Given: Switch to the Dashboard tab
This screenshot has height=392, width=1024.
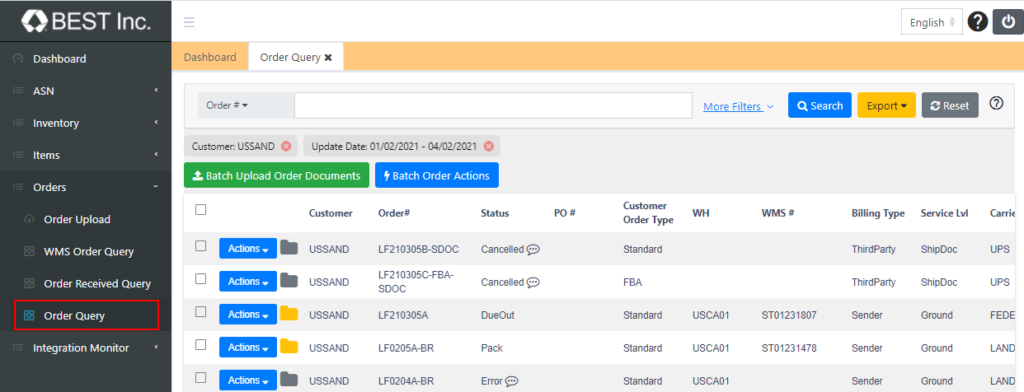Looking at the screenshot, I should (210, 57).
